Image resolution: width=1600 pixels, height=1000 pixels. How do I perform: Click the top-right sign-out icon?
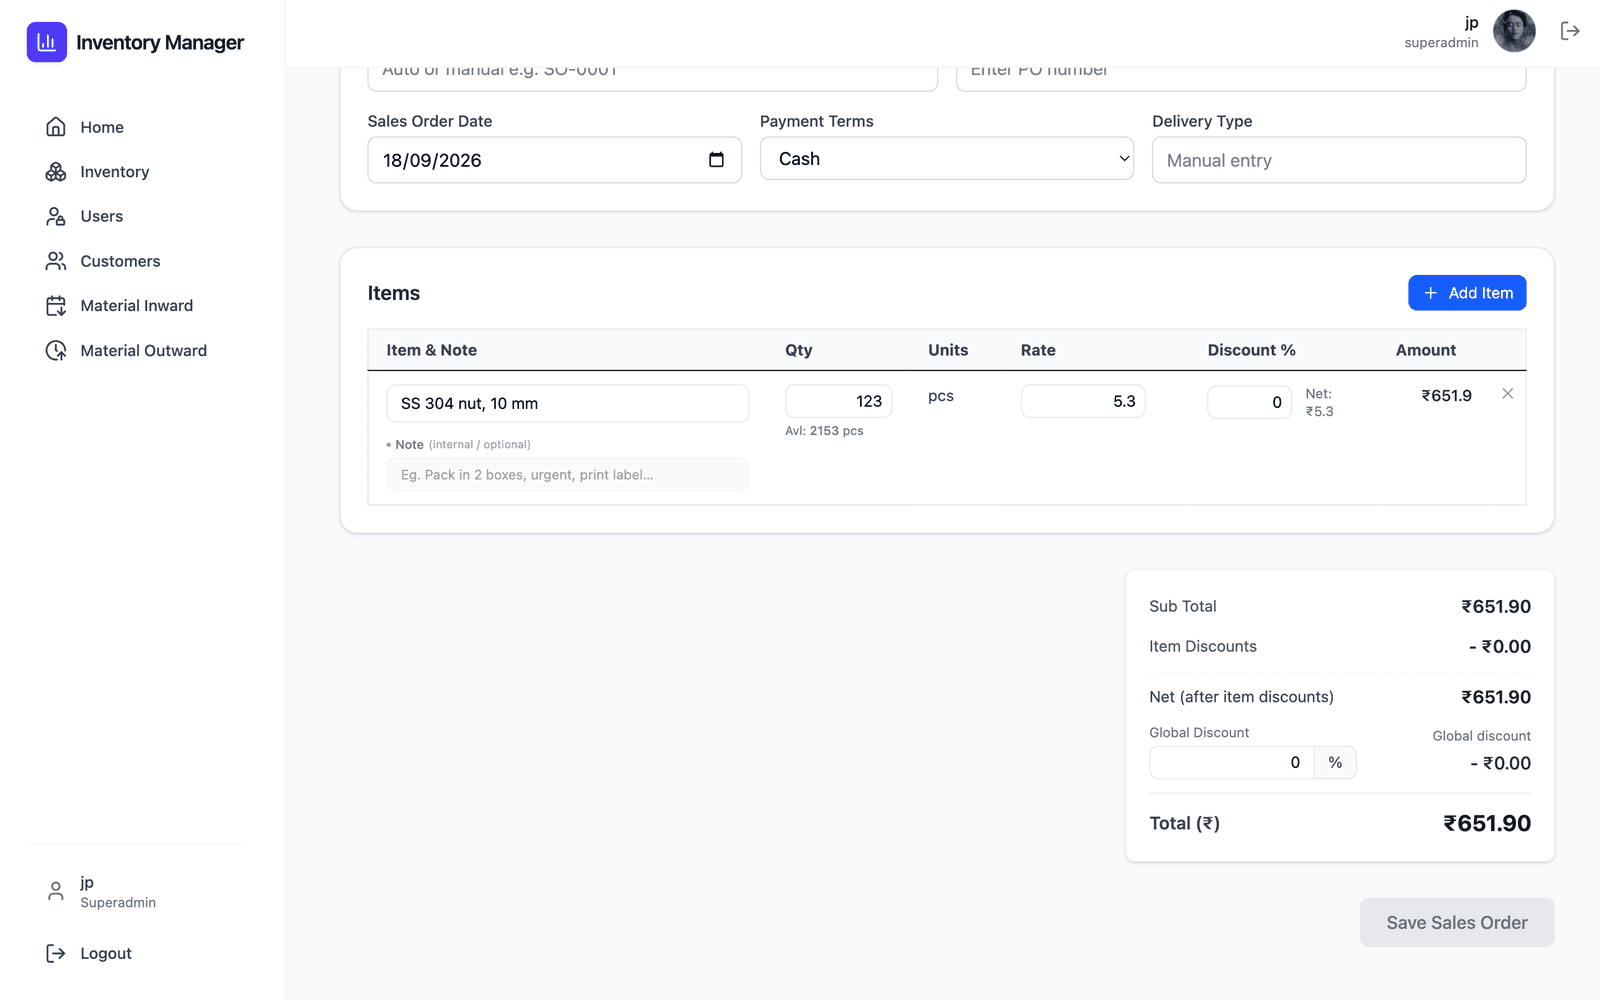point(1570,31)
